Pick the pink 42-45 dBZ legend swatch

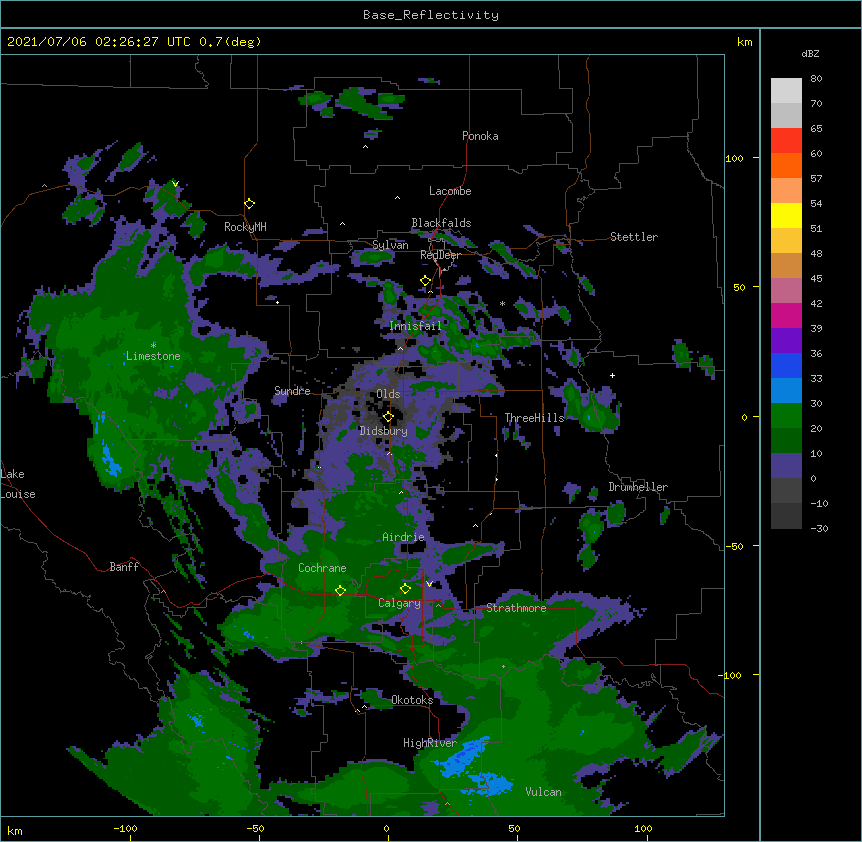(x=786, y=291)
